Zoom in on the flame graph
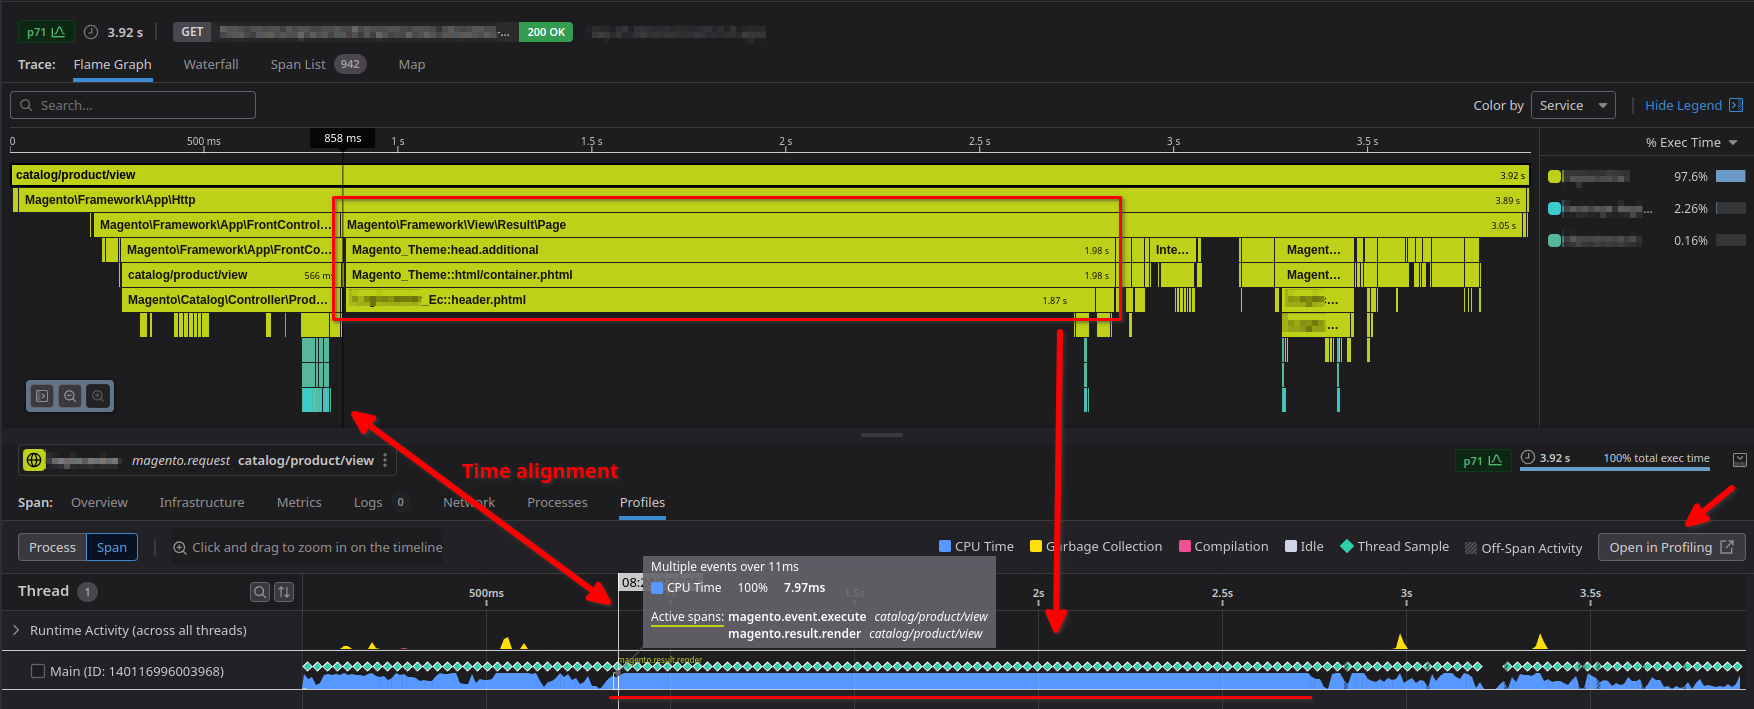This screenshot has width=1754, height=709. click(x=98, y=396)
